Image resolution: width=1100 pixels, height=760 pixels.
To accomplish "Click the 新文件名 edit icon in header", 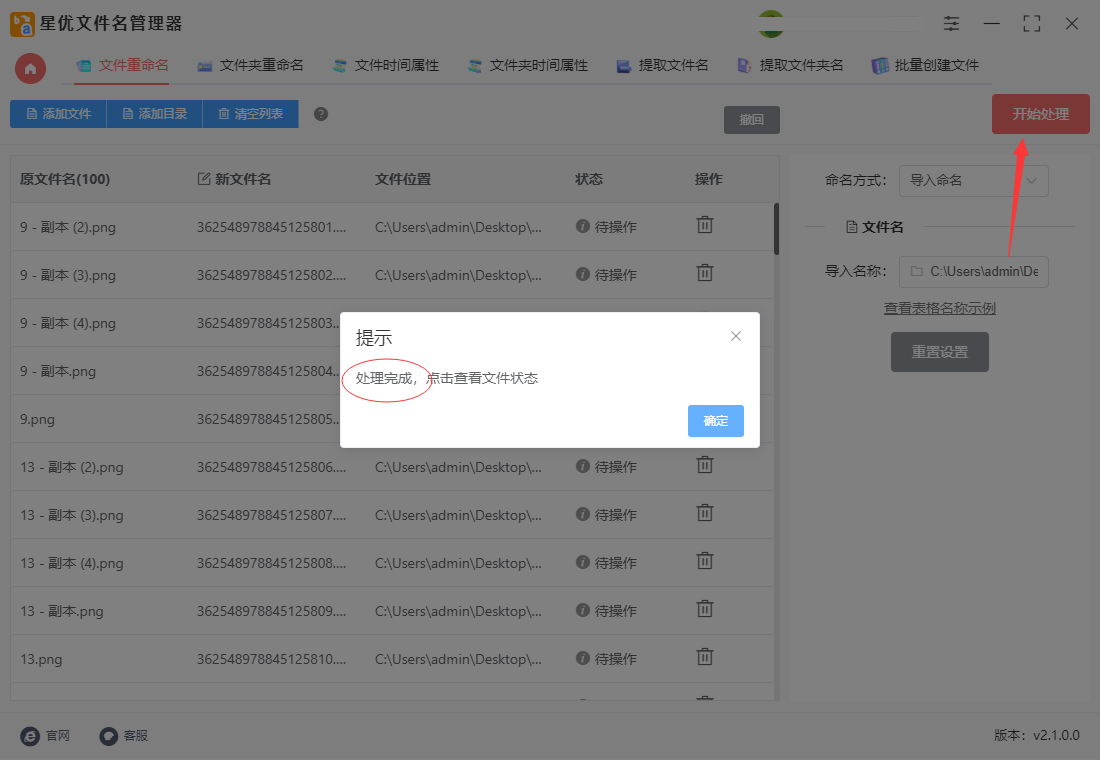I will [204, 179].
